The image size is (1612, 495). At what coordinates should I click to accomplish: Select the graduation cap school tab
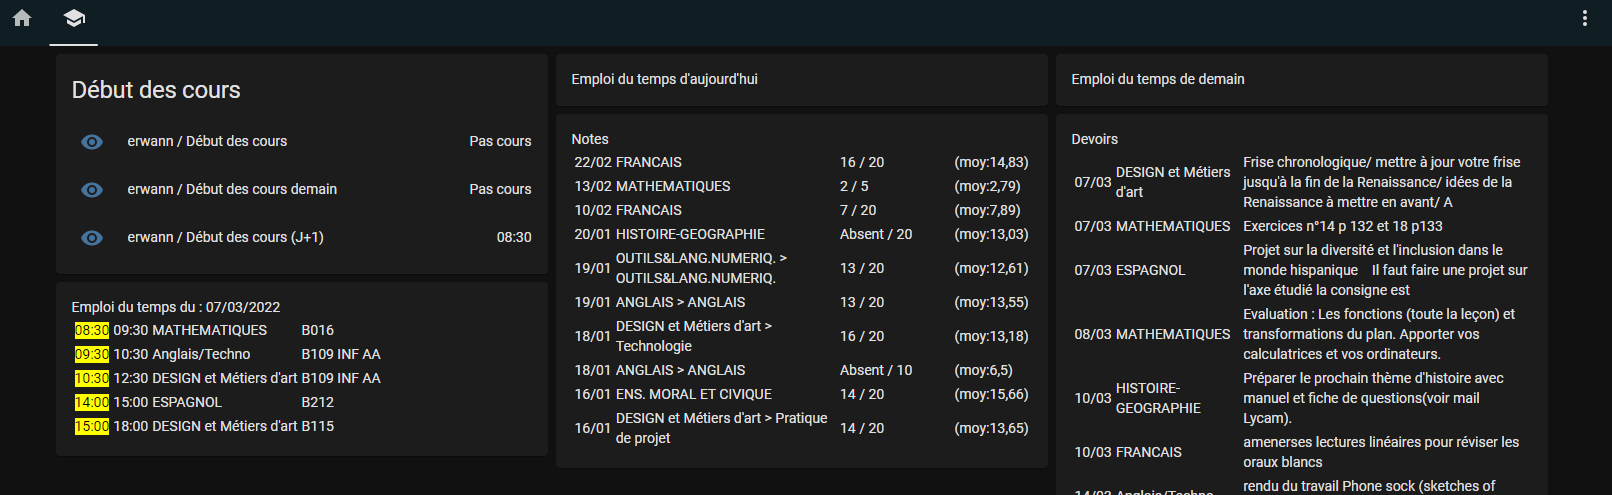[74, 18]
